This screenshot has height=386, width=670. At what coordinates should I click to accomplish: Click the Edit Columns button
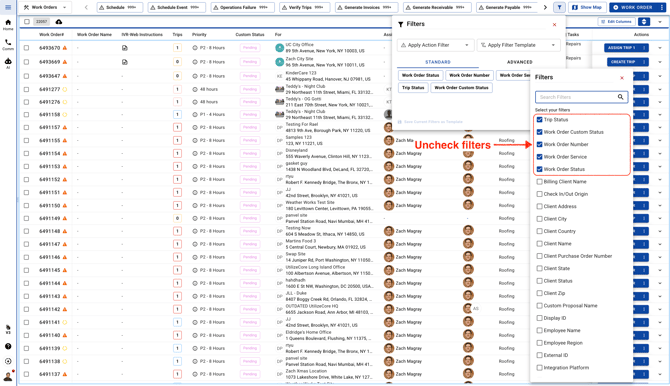617,21
